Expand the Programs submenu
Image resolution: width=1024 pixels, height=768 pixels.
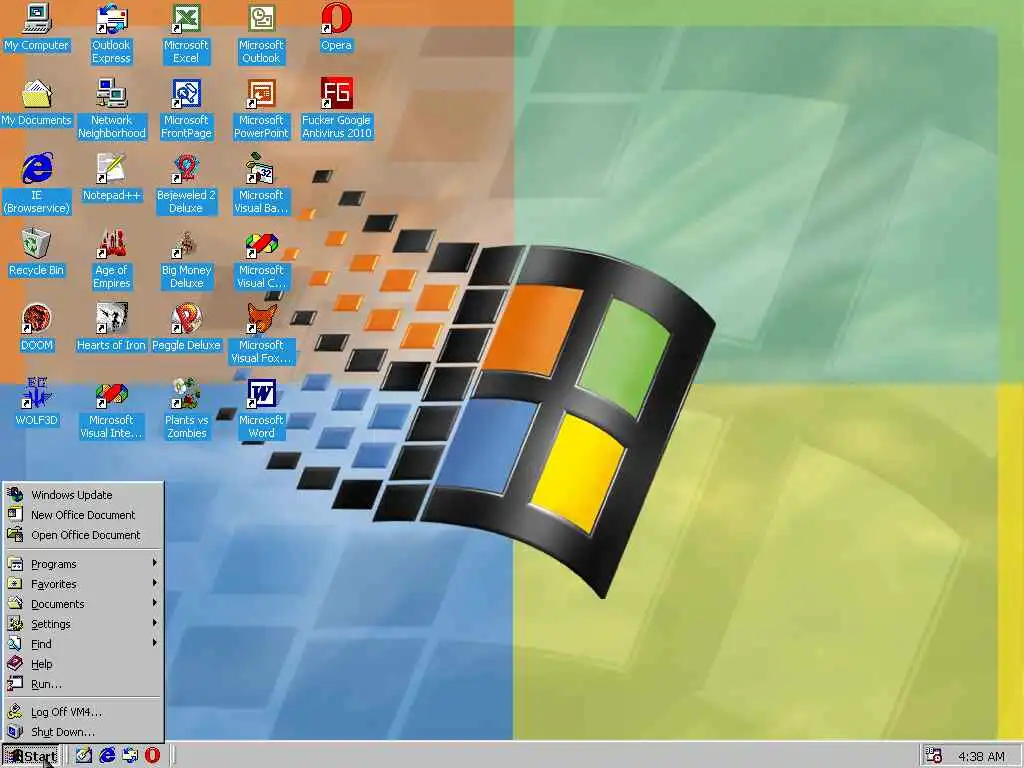83,564
